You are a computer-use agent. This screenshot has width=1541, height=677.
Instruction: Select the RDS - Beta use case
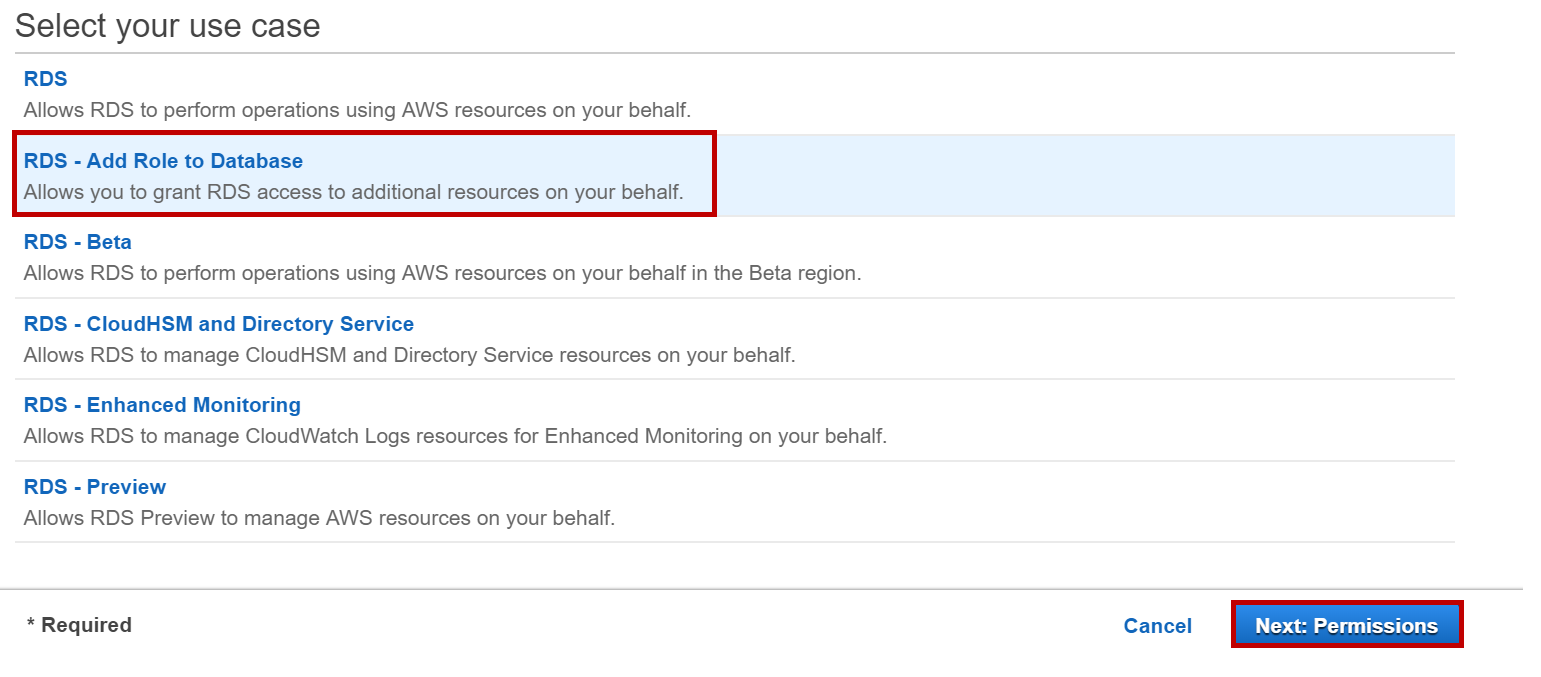[x=77, y=242]
